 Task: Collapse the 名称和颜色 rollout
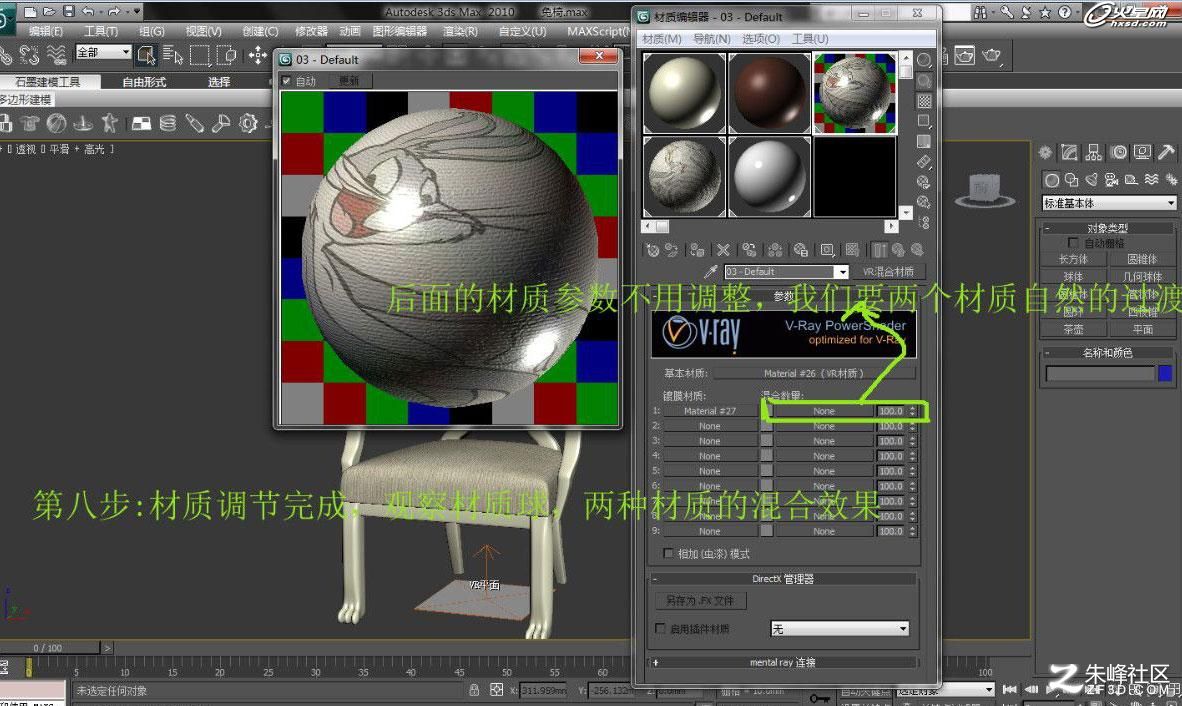tap(1107, 353)
